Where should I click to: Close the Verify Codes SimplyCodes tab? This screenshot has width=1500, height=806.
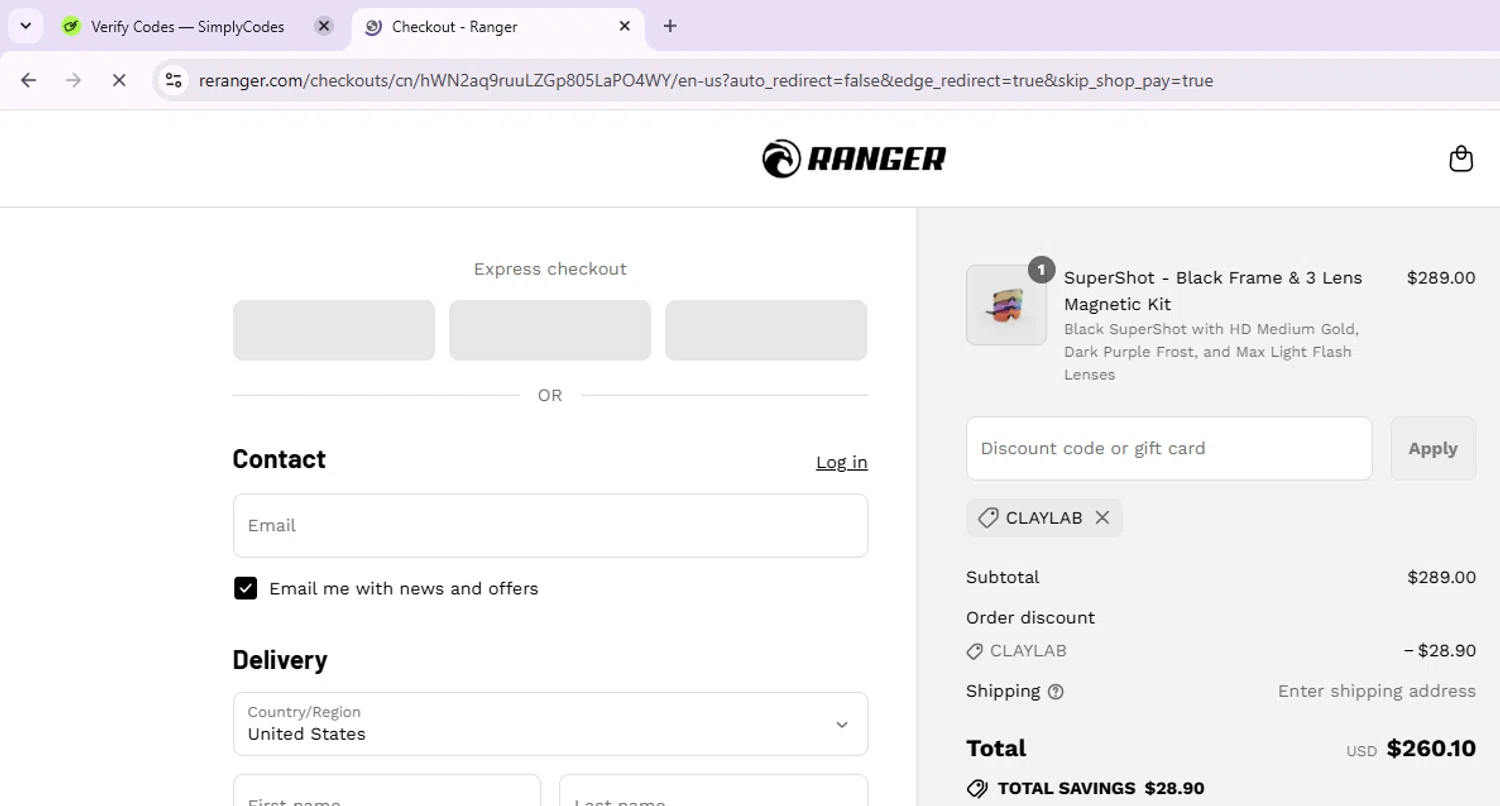coord(324,26)
